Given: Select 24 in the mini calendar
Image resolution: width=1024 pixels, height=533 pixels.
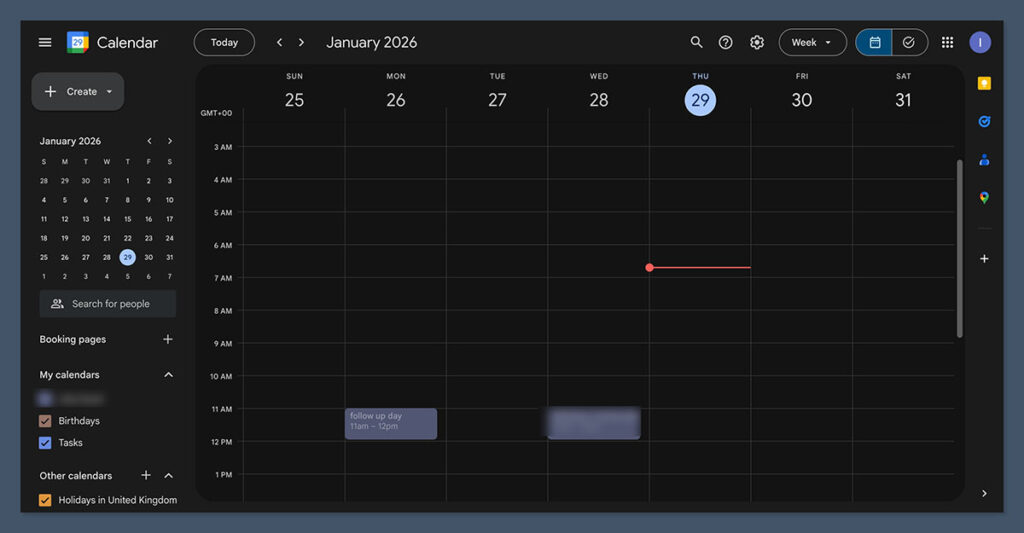Looking at the screenshot, I should point(169,238).
